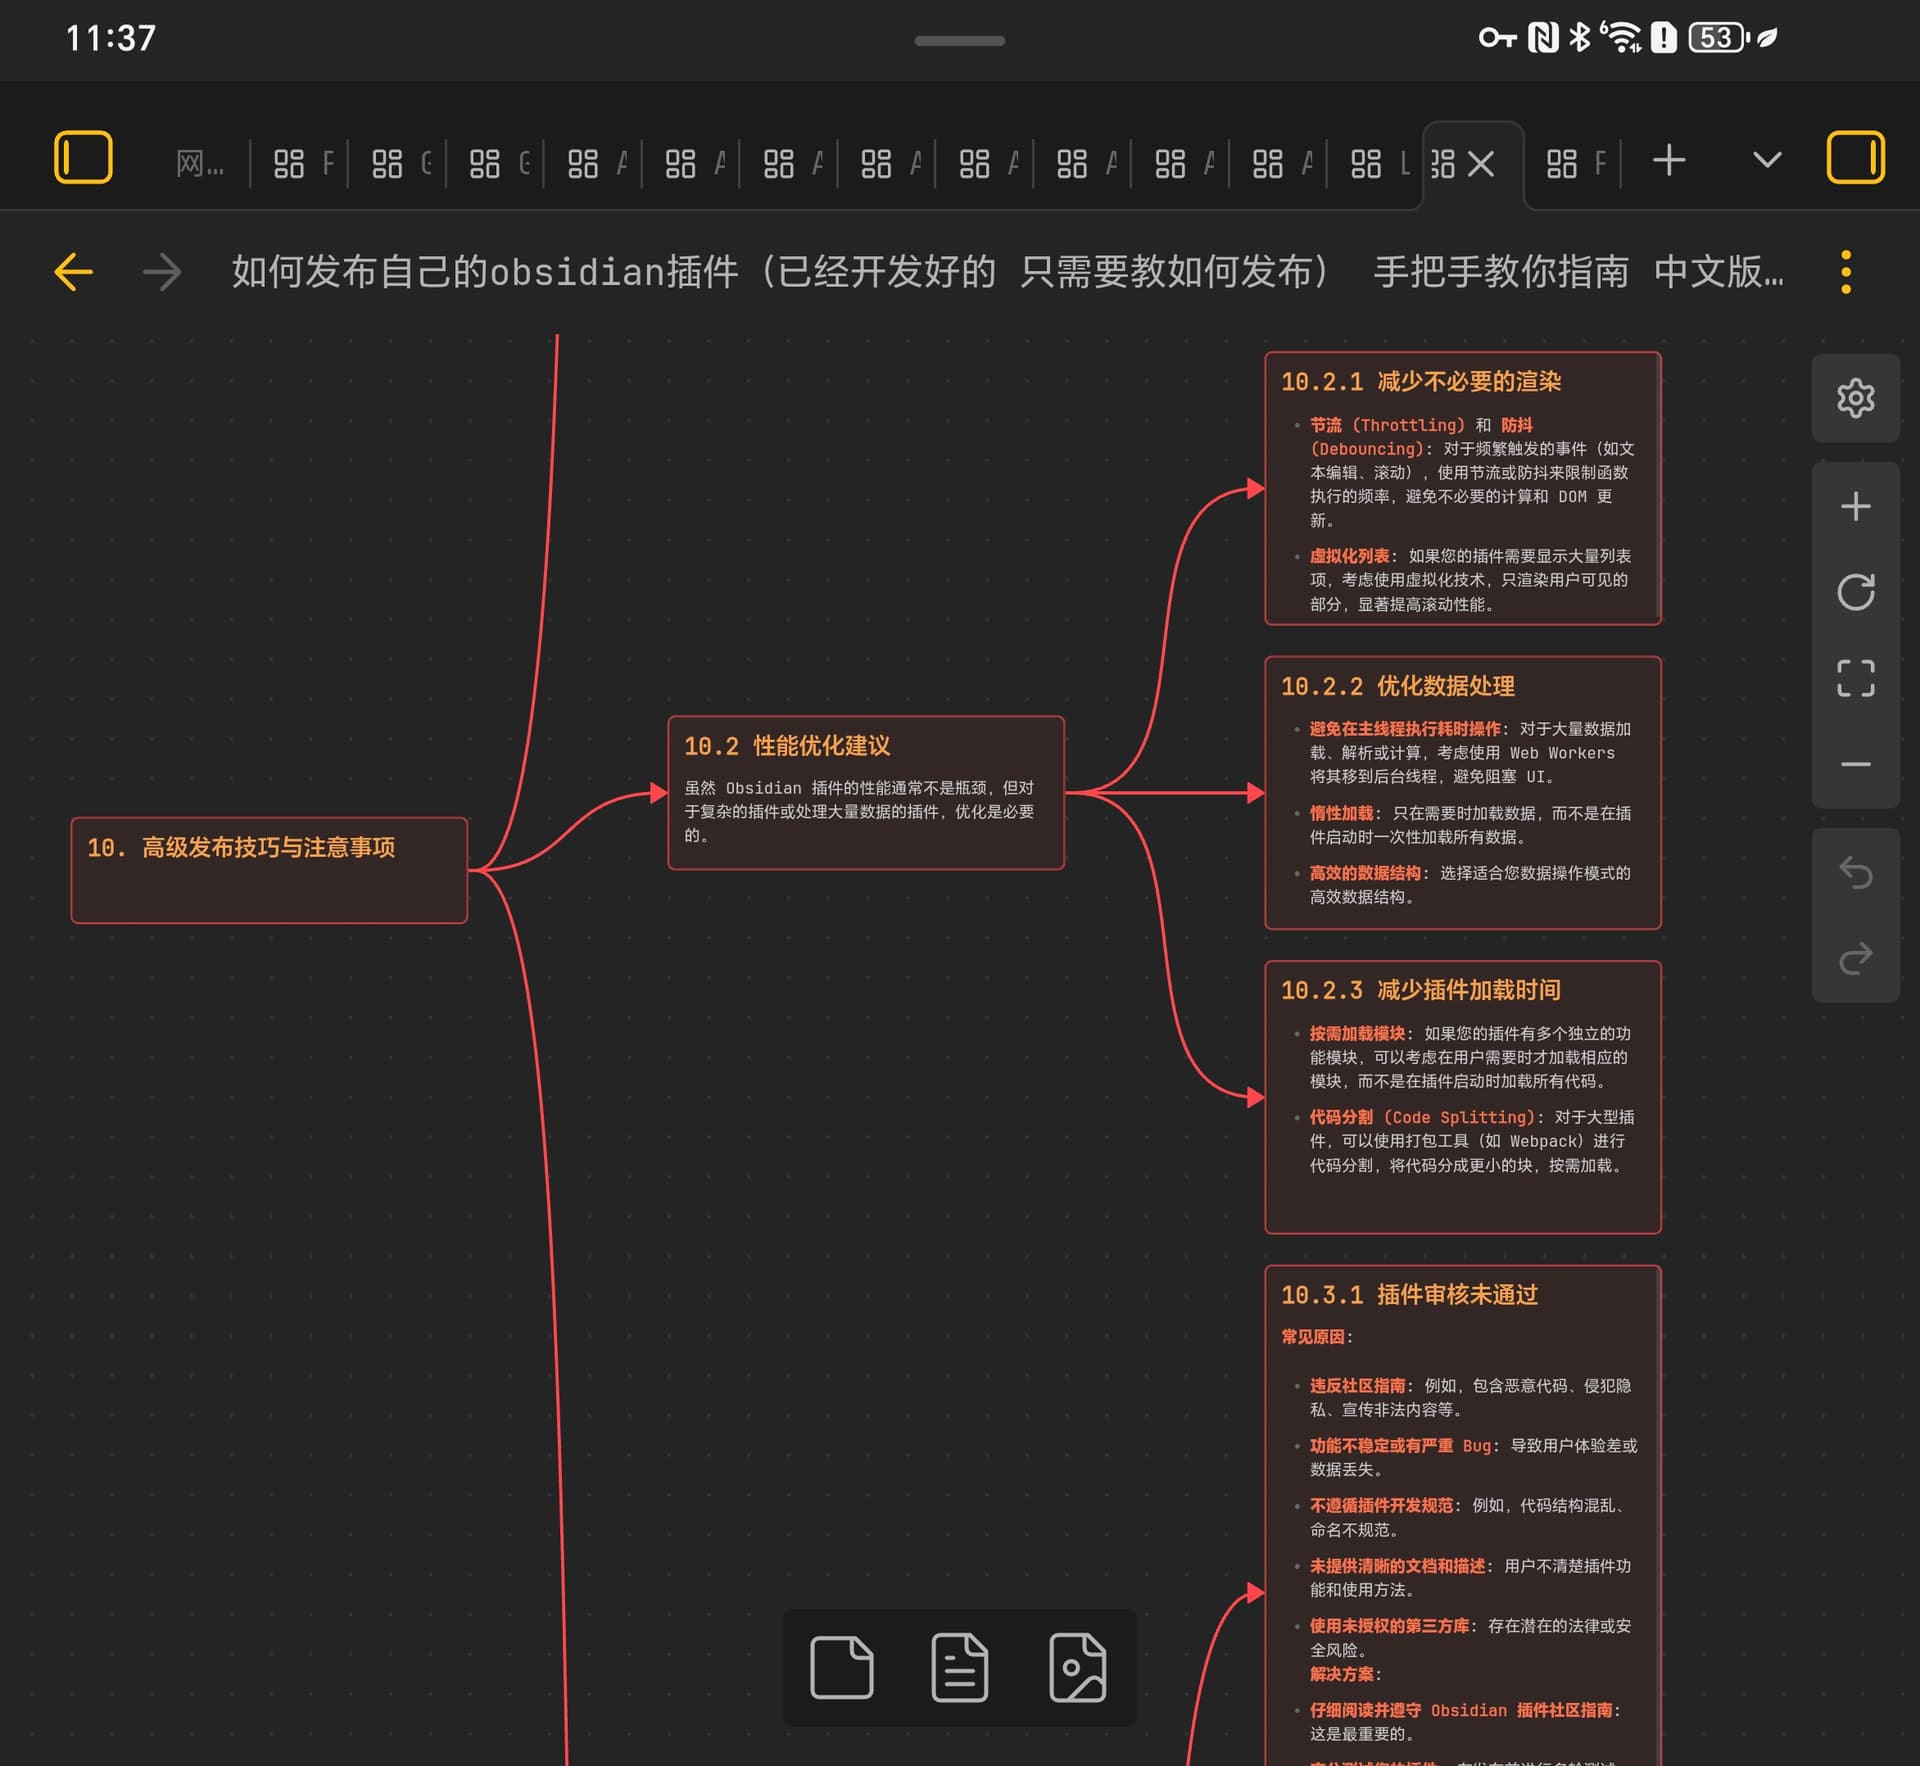
Task: Reset canvas zoom level
Action: [1855, 592]
